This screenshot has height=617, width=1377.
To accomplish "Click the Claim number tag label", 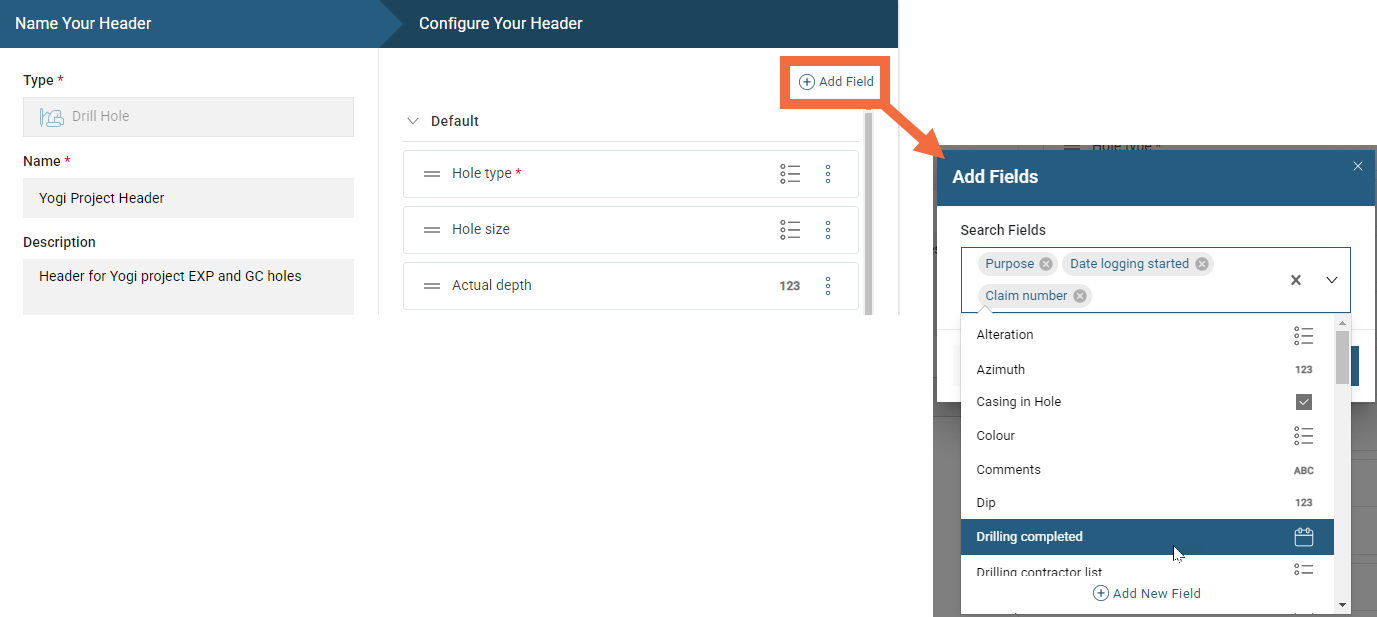I will click(x=1026, y=296).
